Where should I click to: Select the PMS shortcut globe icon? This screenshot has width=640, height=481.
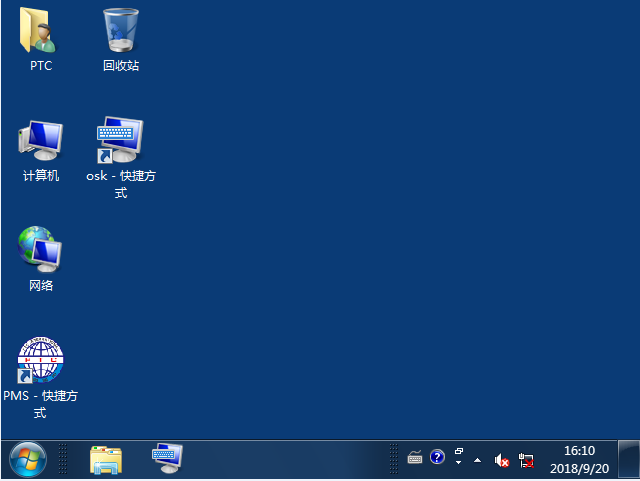[40, 360]
